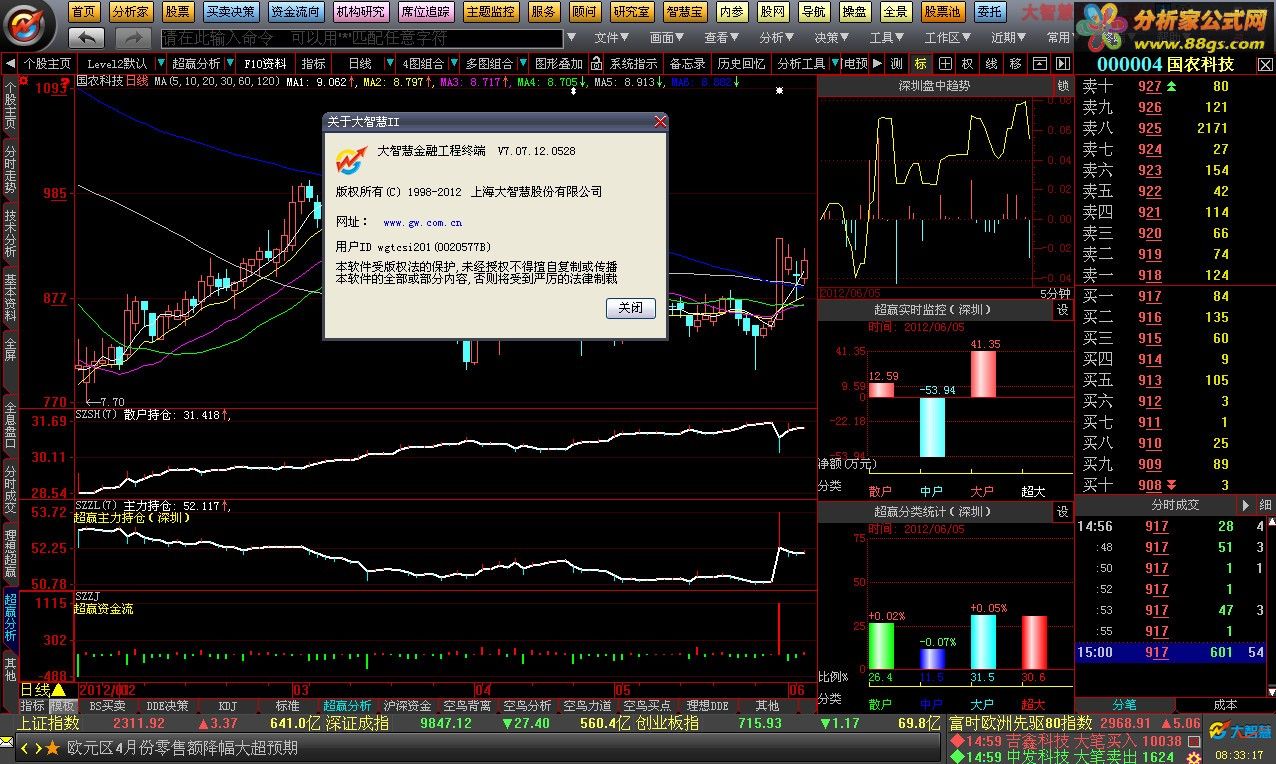Open 资金流向 from the top bar

pos(295,12)
